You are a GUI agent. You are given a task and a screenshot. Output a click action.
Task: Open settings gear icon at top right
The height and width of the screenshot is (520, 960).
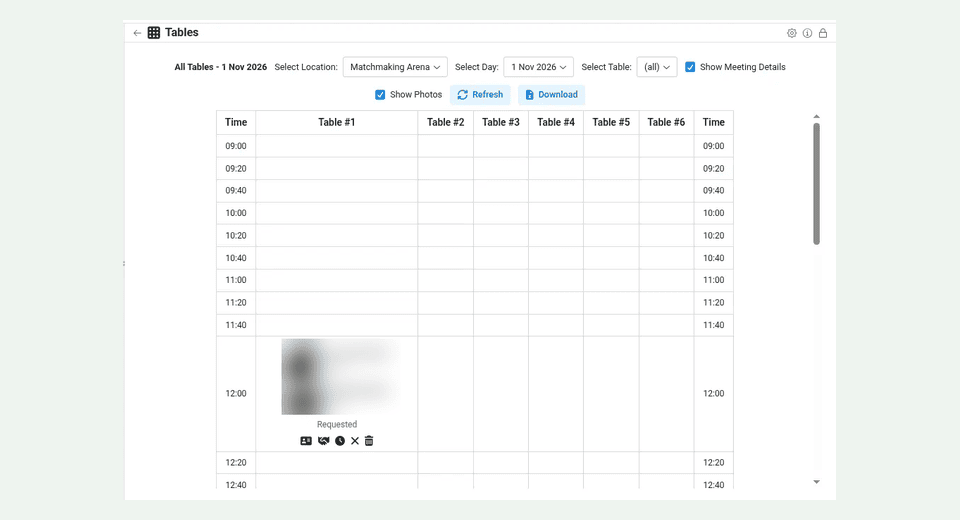[792, 33]
